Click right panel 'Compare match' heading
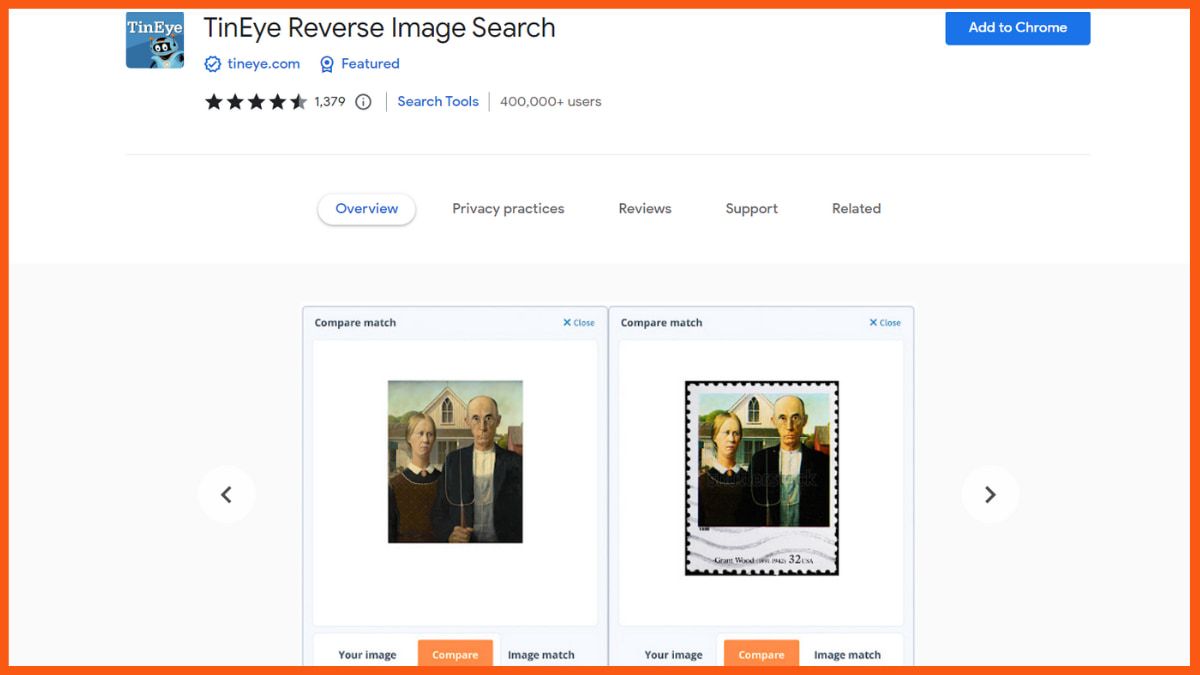The height and width of the screenshot is (675, 1200). 661,323
